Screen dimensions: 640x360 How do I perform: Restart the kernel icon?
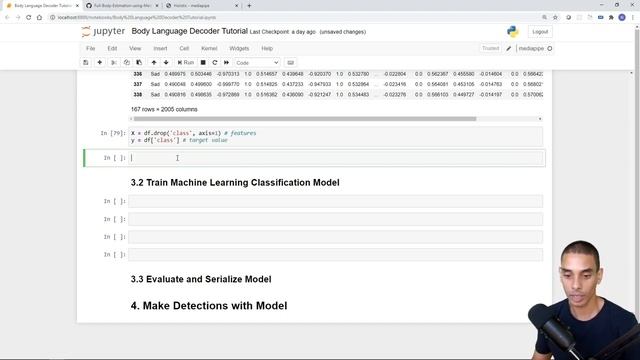click(215, 62)
